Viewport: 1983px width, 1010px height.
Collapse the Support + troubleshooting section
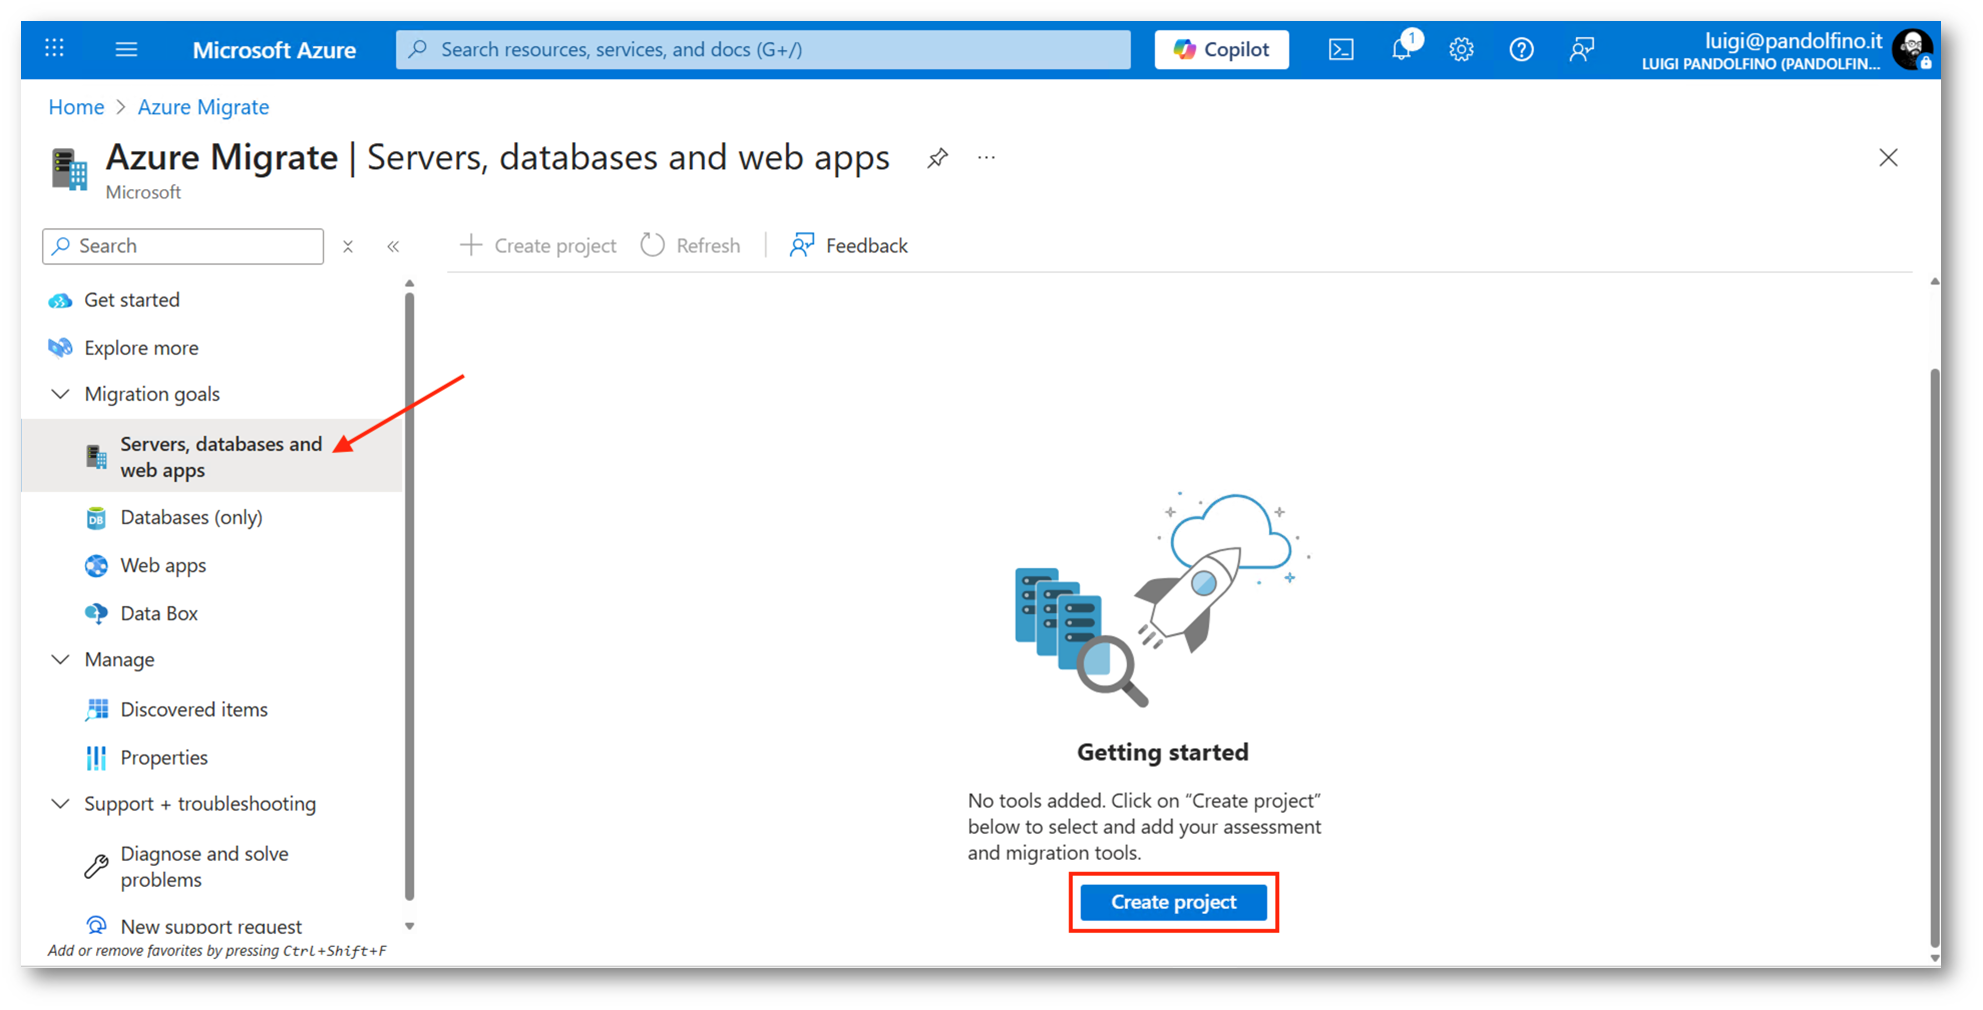coord(61,804)
